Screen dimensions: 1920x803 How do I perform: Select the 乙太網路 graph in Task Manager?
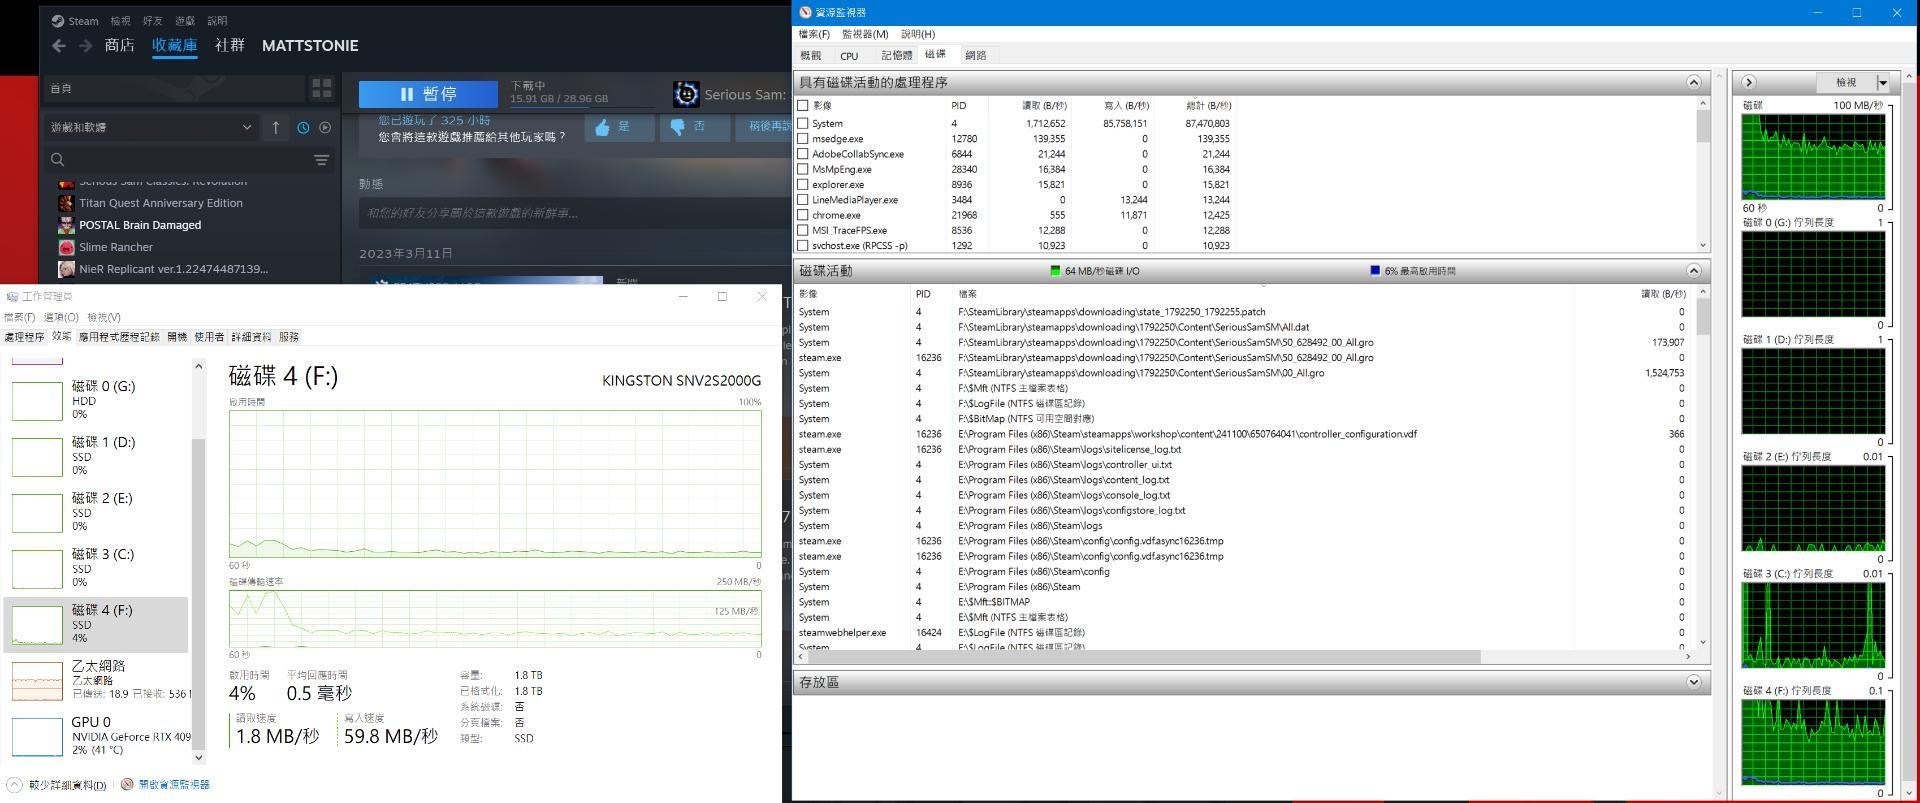click(x=37, y=680)
